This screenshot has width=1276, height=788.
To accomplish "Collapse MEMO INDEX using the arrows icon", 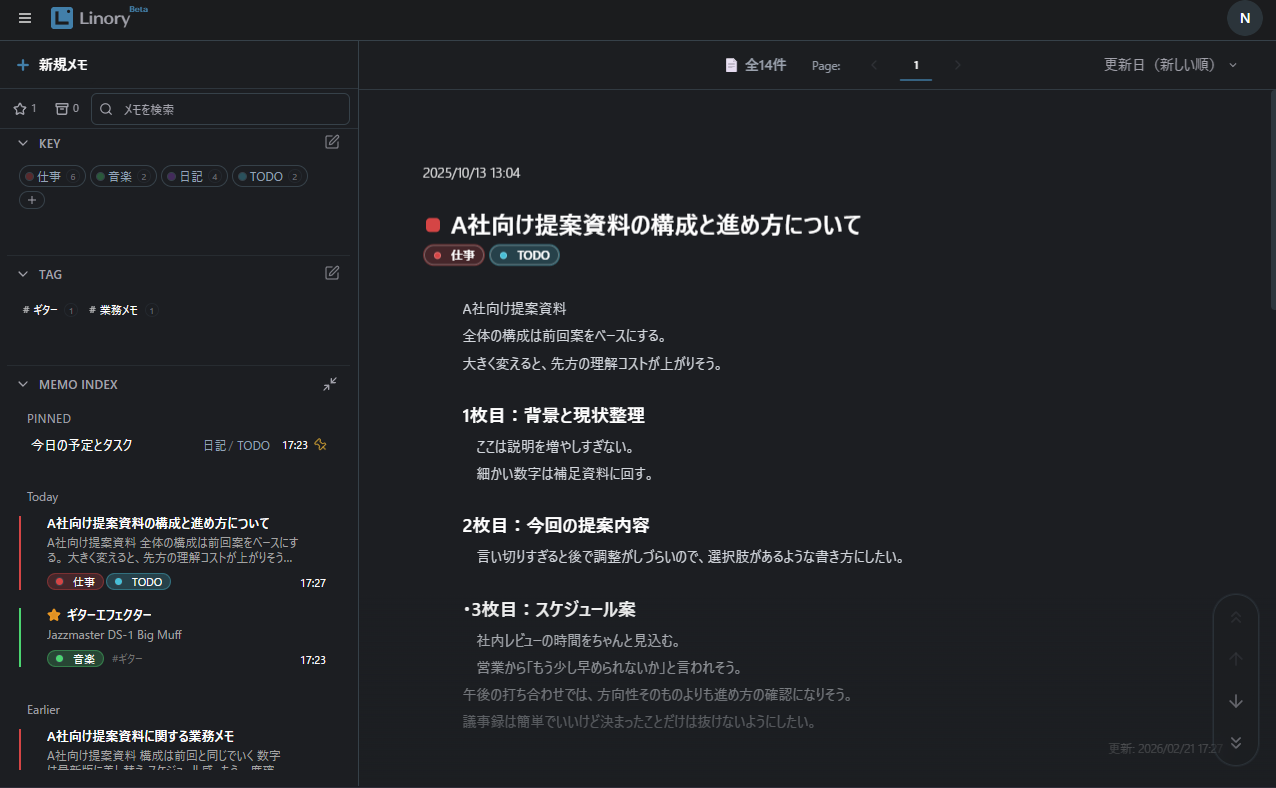I will tap(330, 384).
